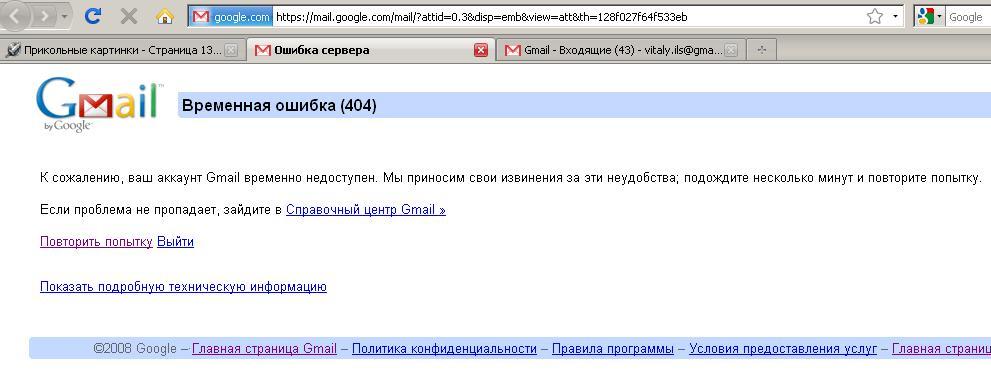
Task: Close the Ошибка сервера tab
Action: [x=481, y=51]
